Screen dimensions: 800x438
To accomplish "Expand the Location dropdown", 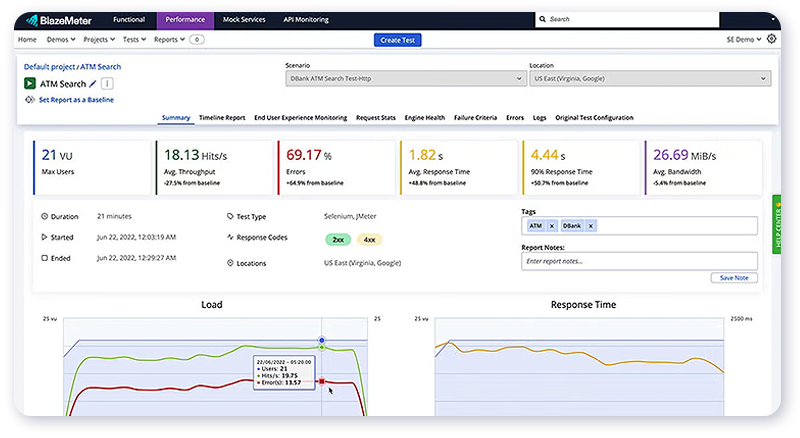I will [649, 79].
